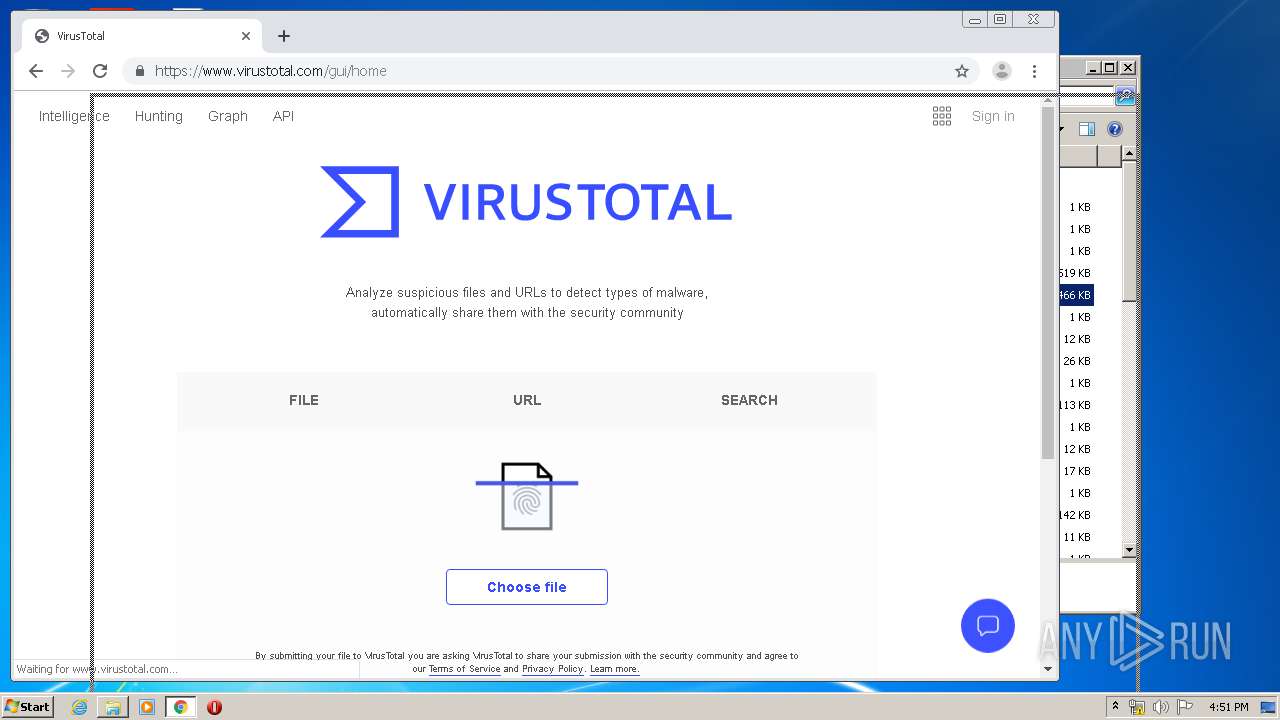Open media player from taskbar

(147, 707)
